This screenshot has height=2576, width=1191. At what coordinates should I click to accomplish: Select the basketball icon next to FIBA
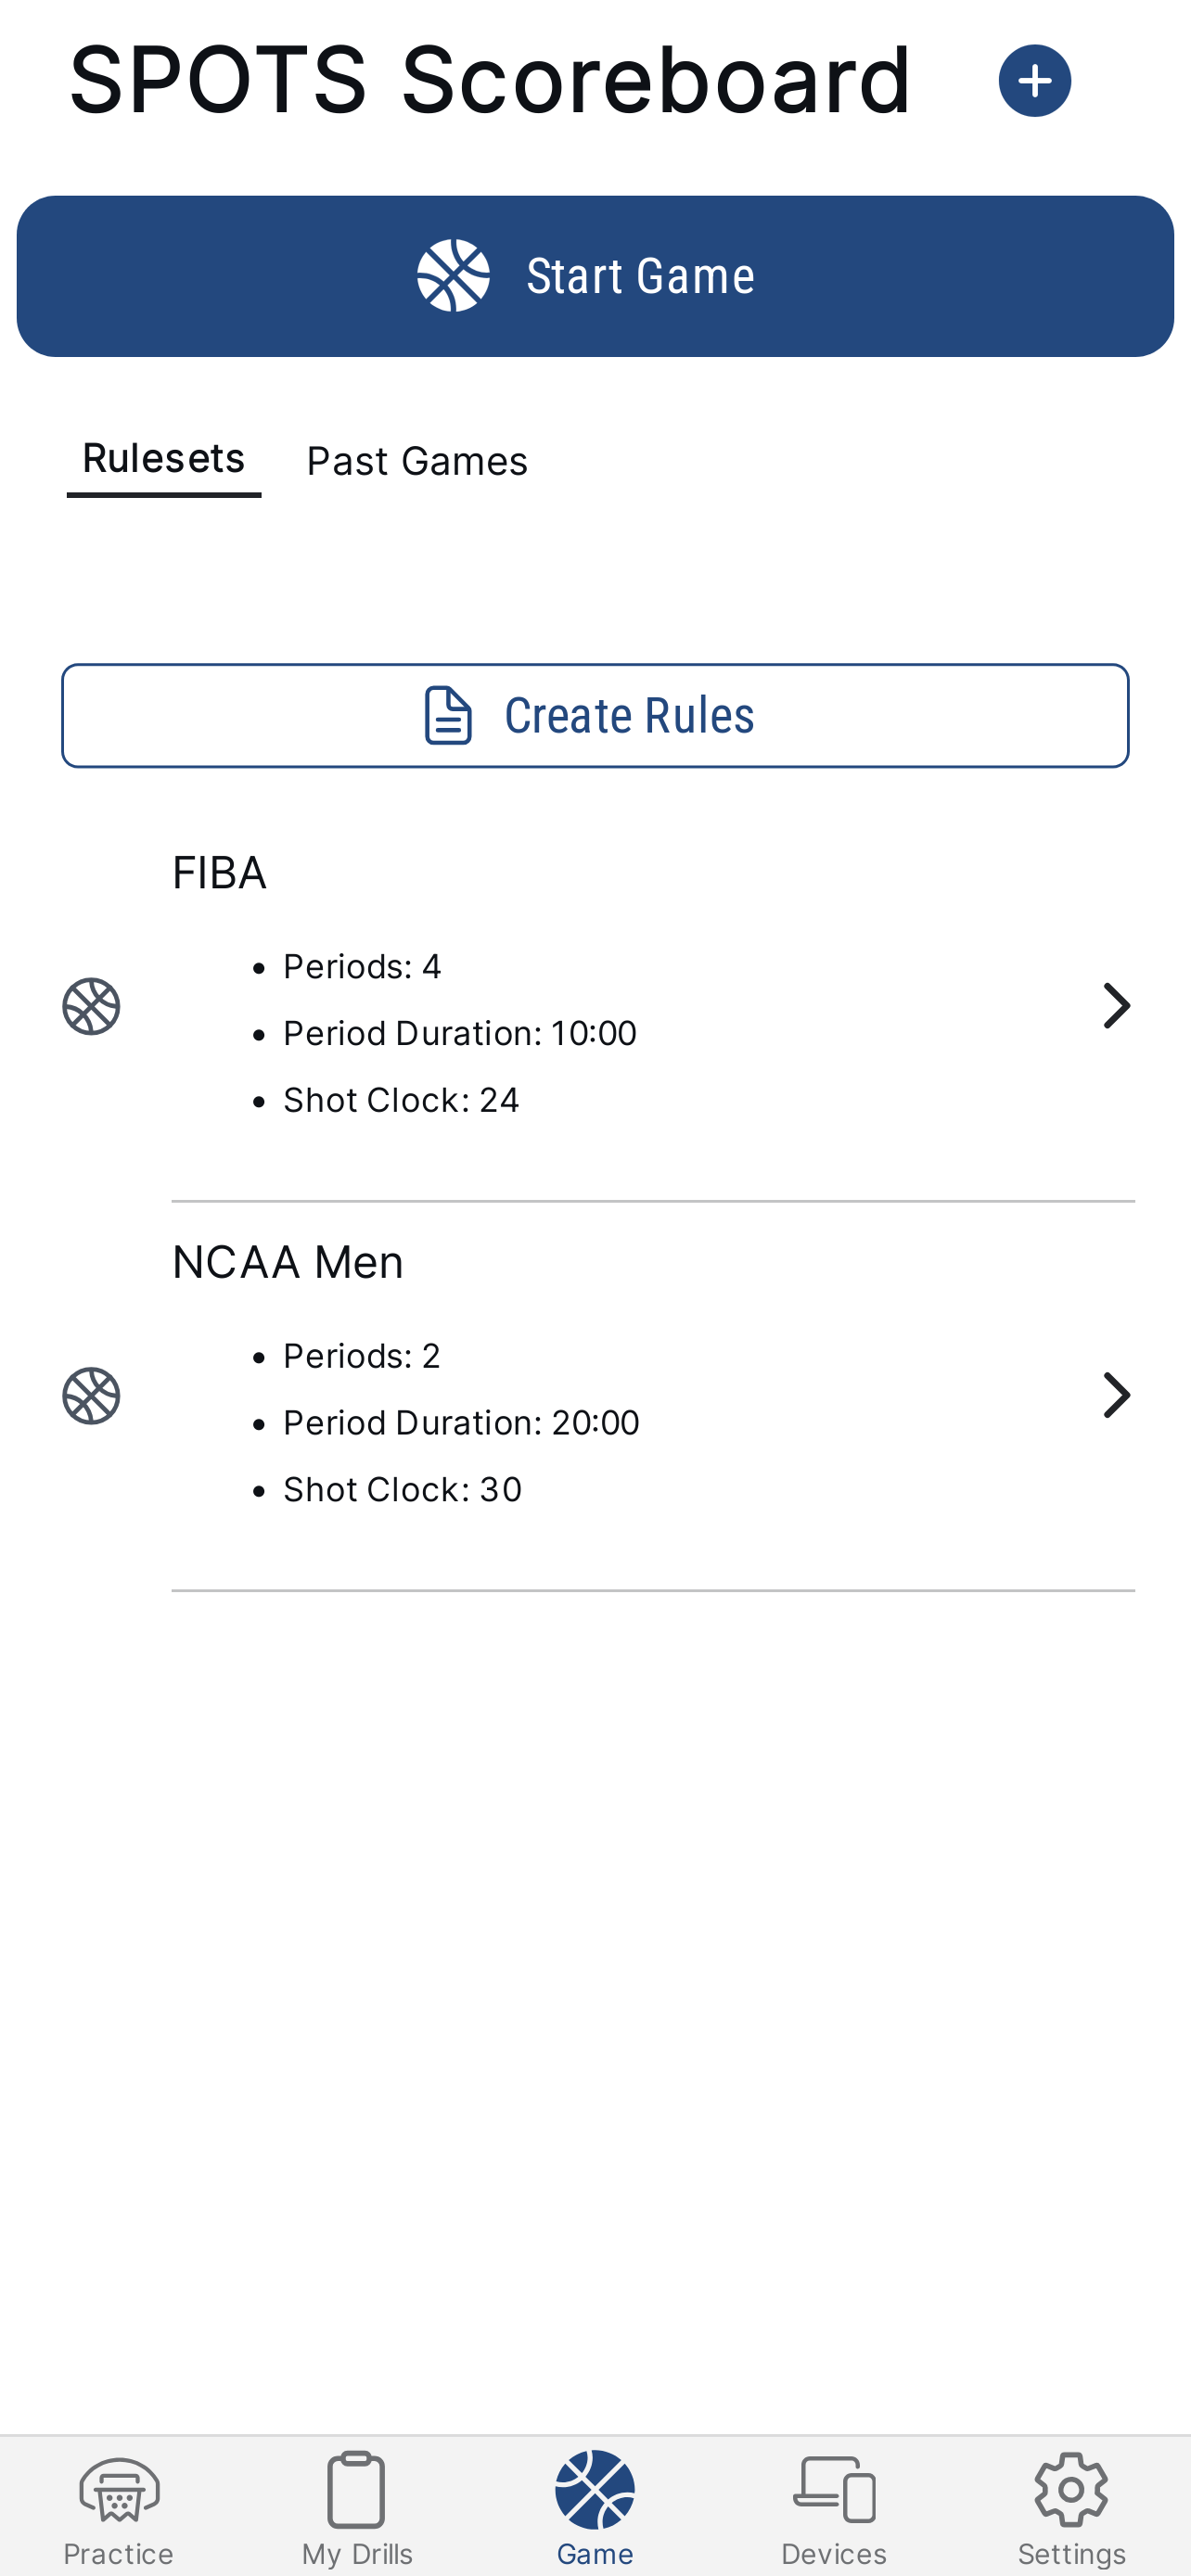[x=91, y=1006]
